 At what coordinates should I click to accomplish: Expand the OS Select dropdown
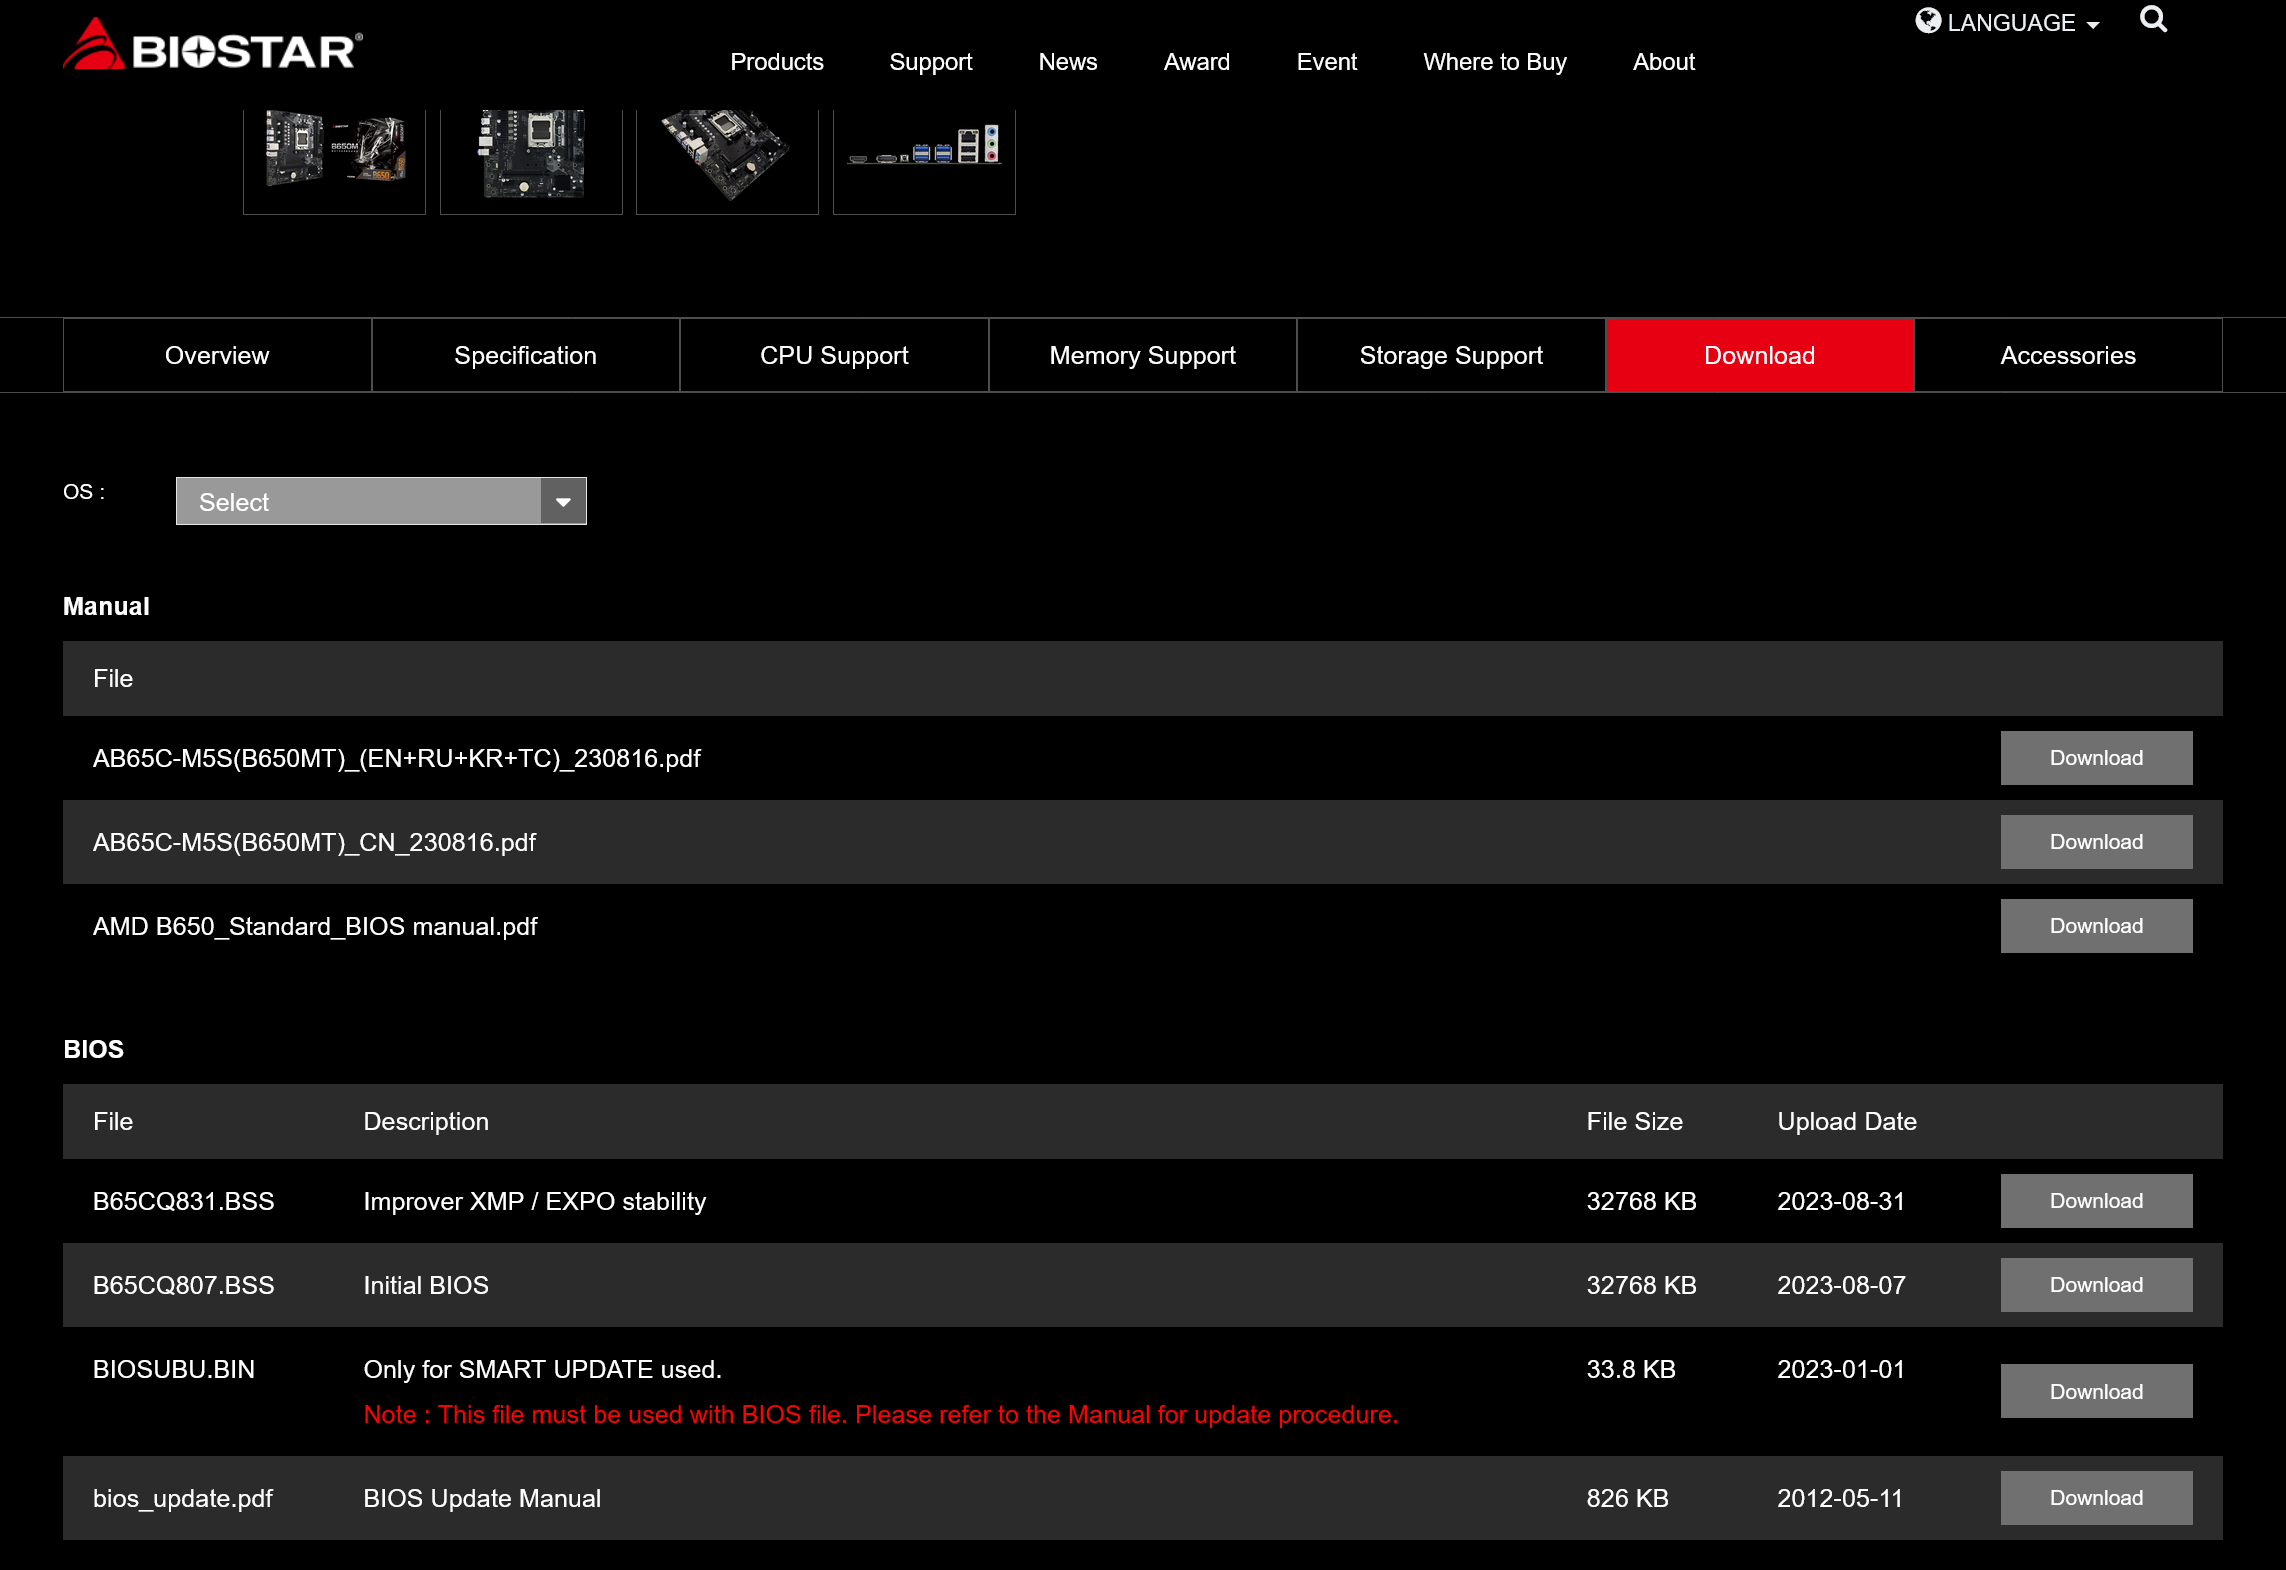359,501
